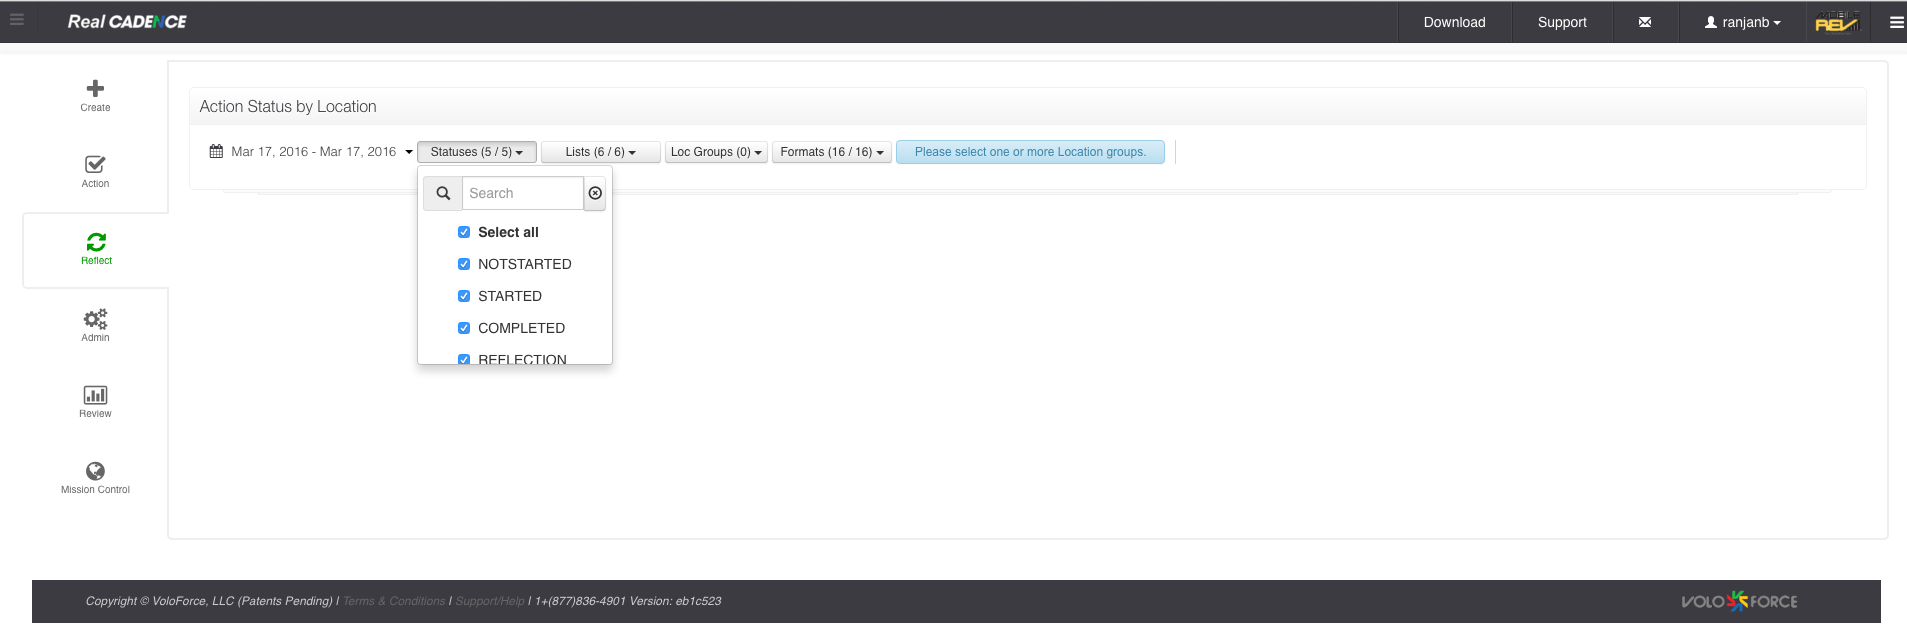
Task: Expand the Lists (6 / 6) dropdown
Action: 600,152
